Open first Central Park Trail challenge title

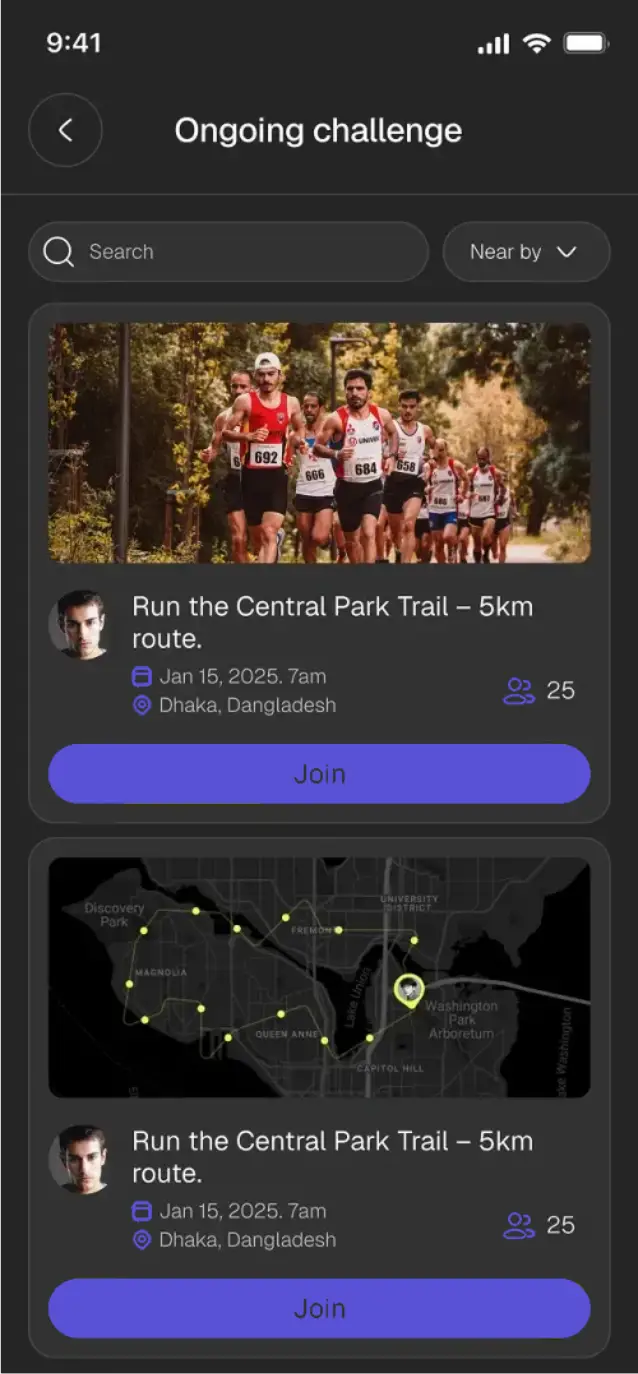(x=333, y=622)
